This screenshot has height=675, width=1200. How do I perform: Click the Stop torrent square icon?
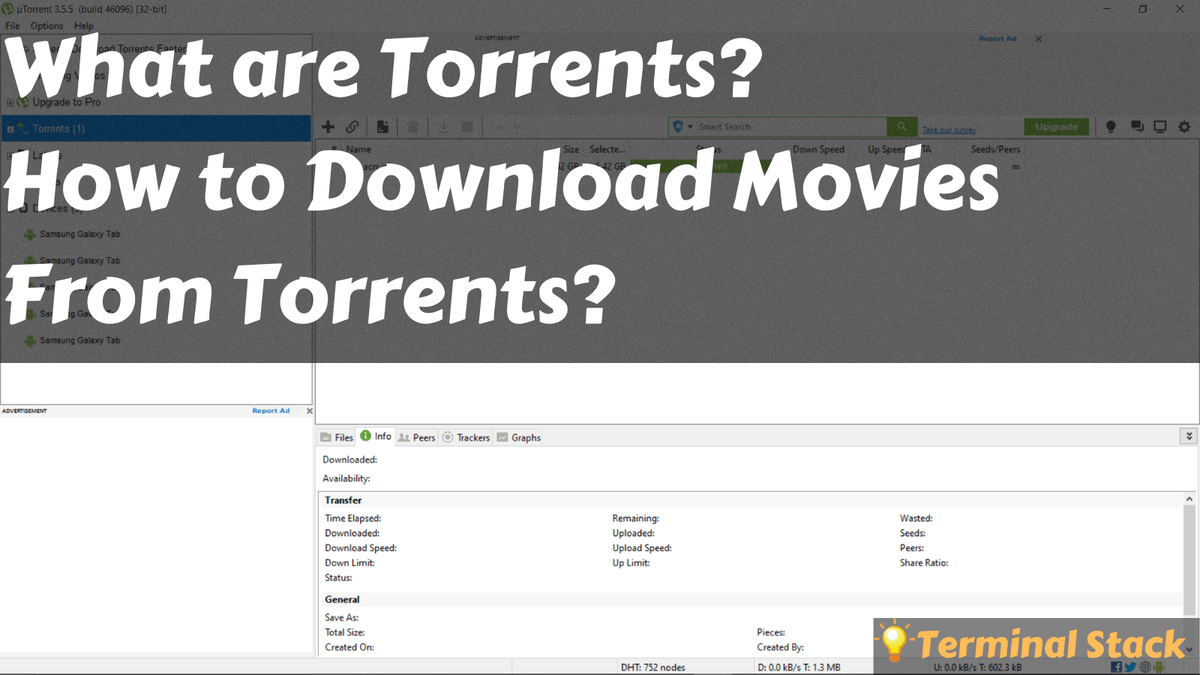point(468,127)
